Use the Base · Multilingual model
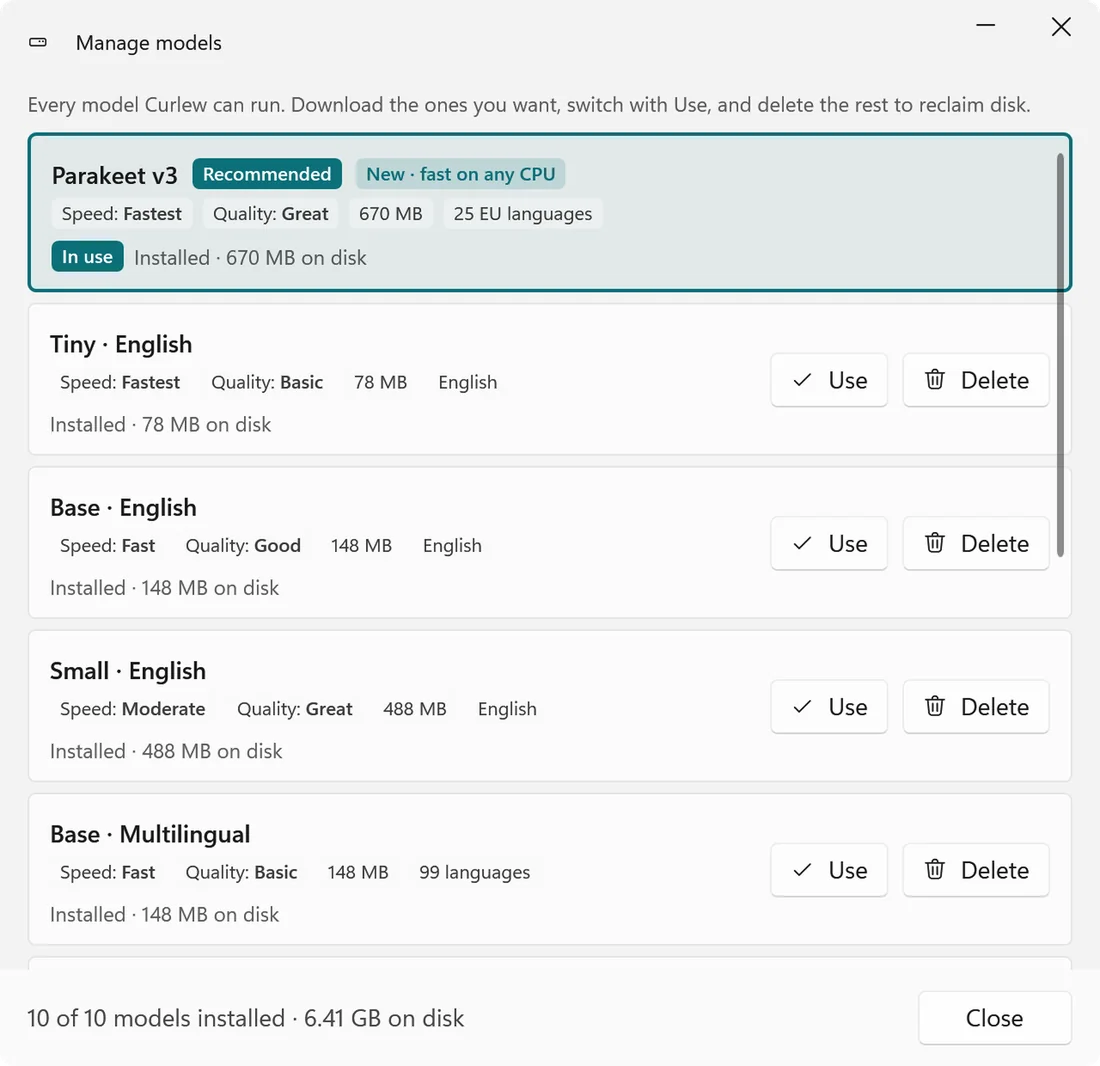This screenshot has height=1066, width=1100. (x=829, y=870)
